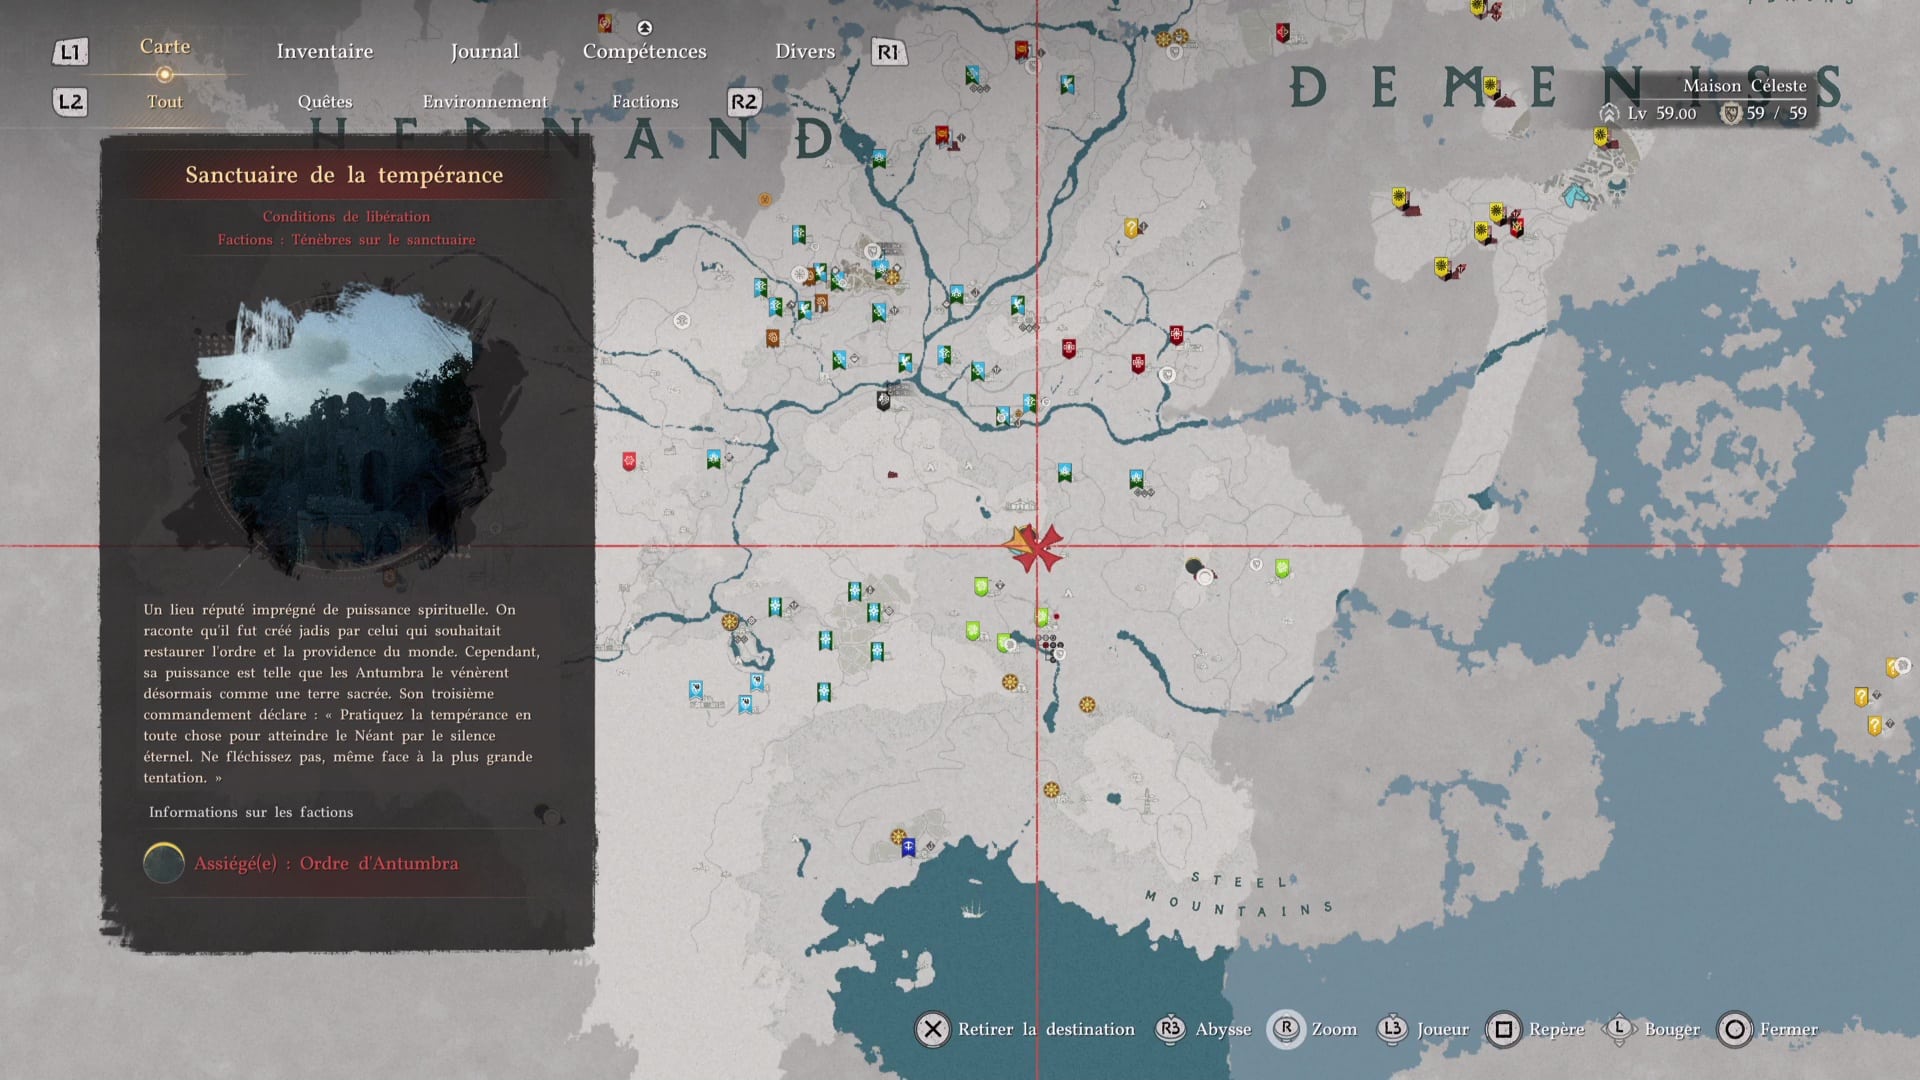1920x1080 pixels.
Task: Select the Environnement map filter
Action: pyautogui.click(x=485, y=102)
